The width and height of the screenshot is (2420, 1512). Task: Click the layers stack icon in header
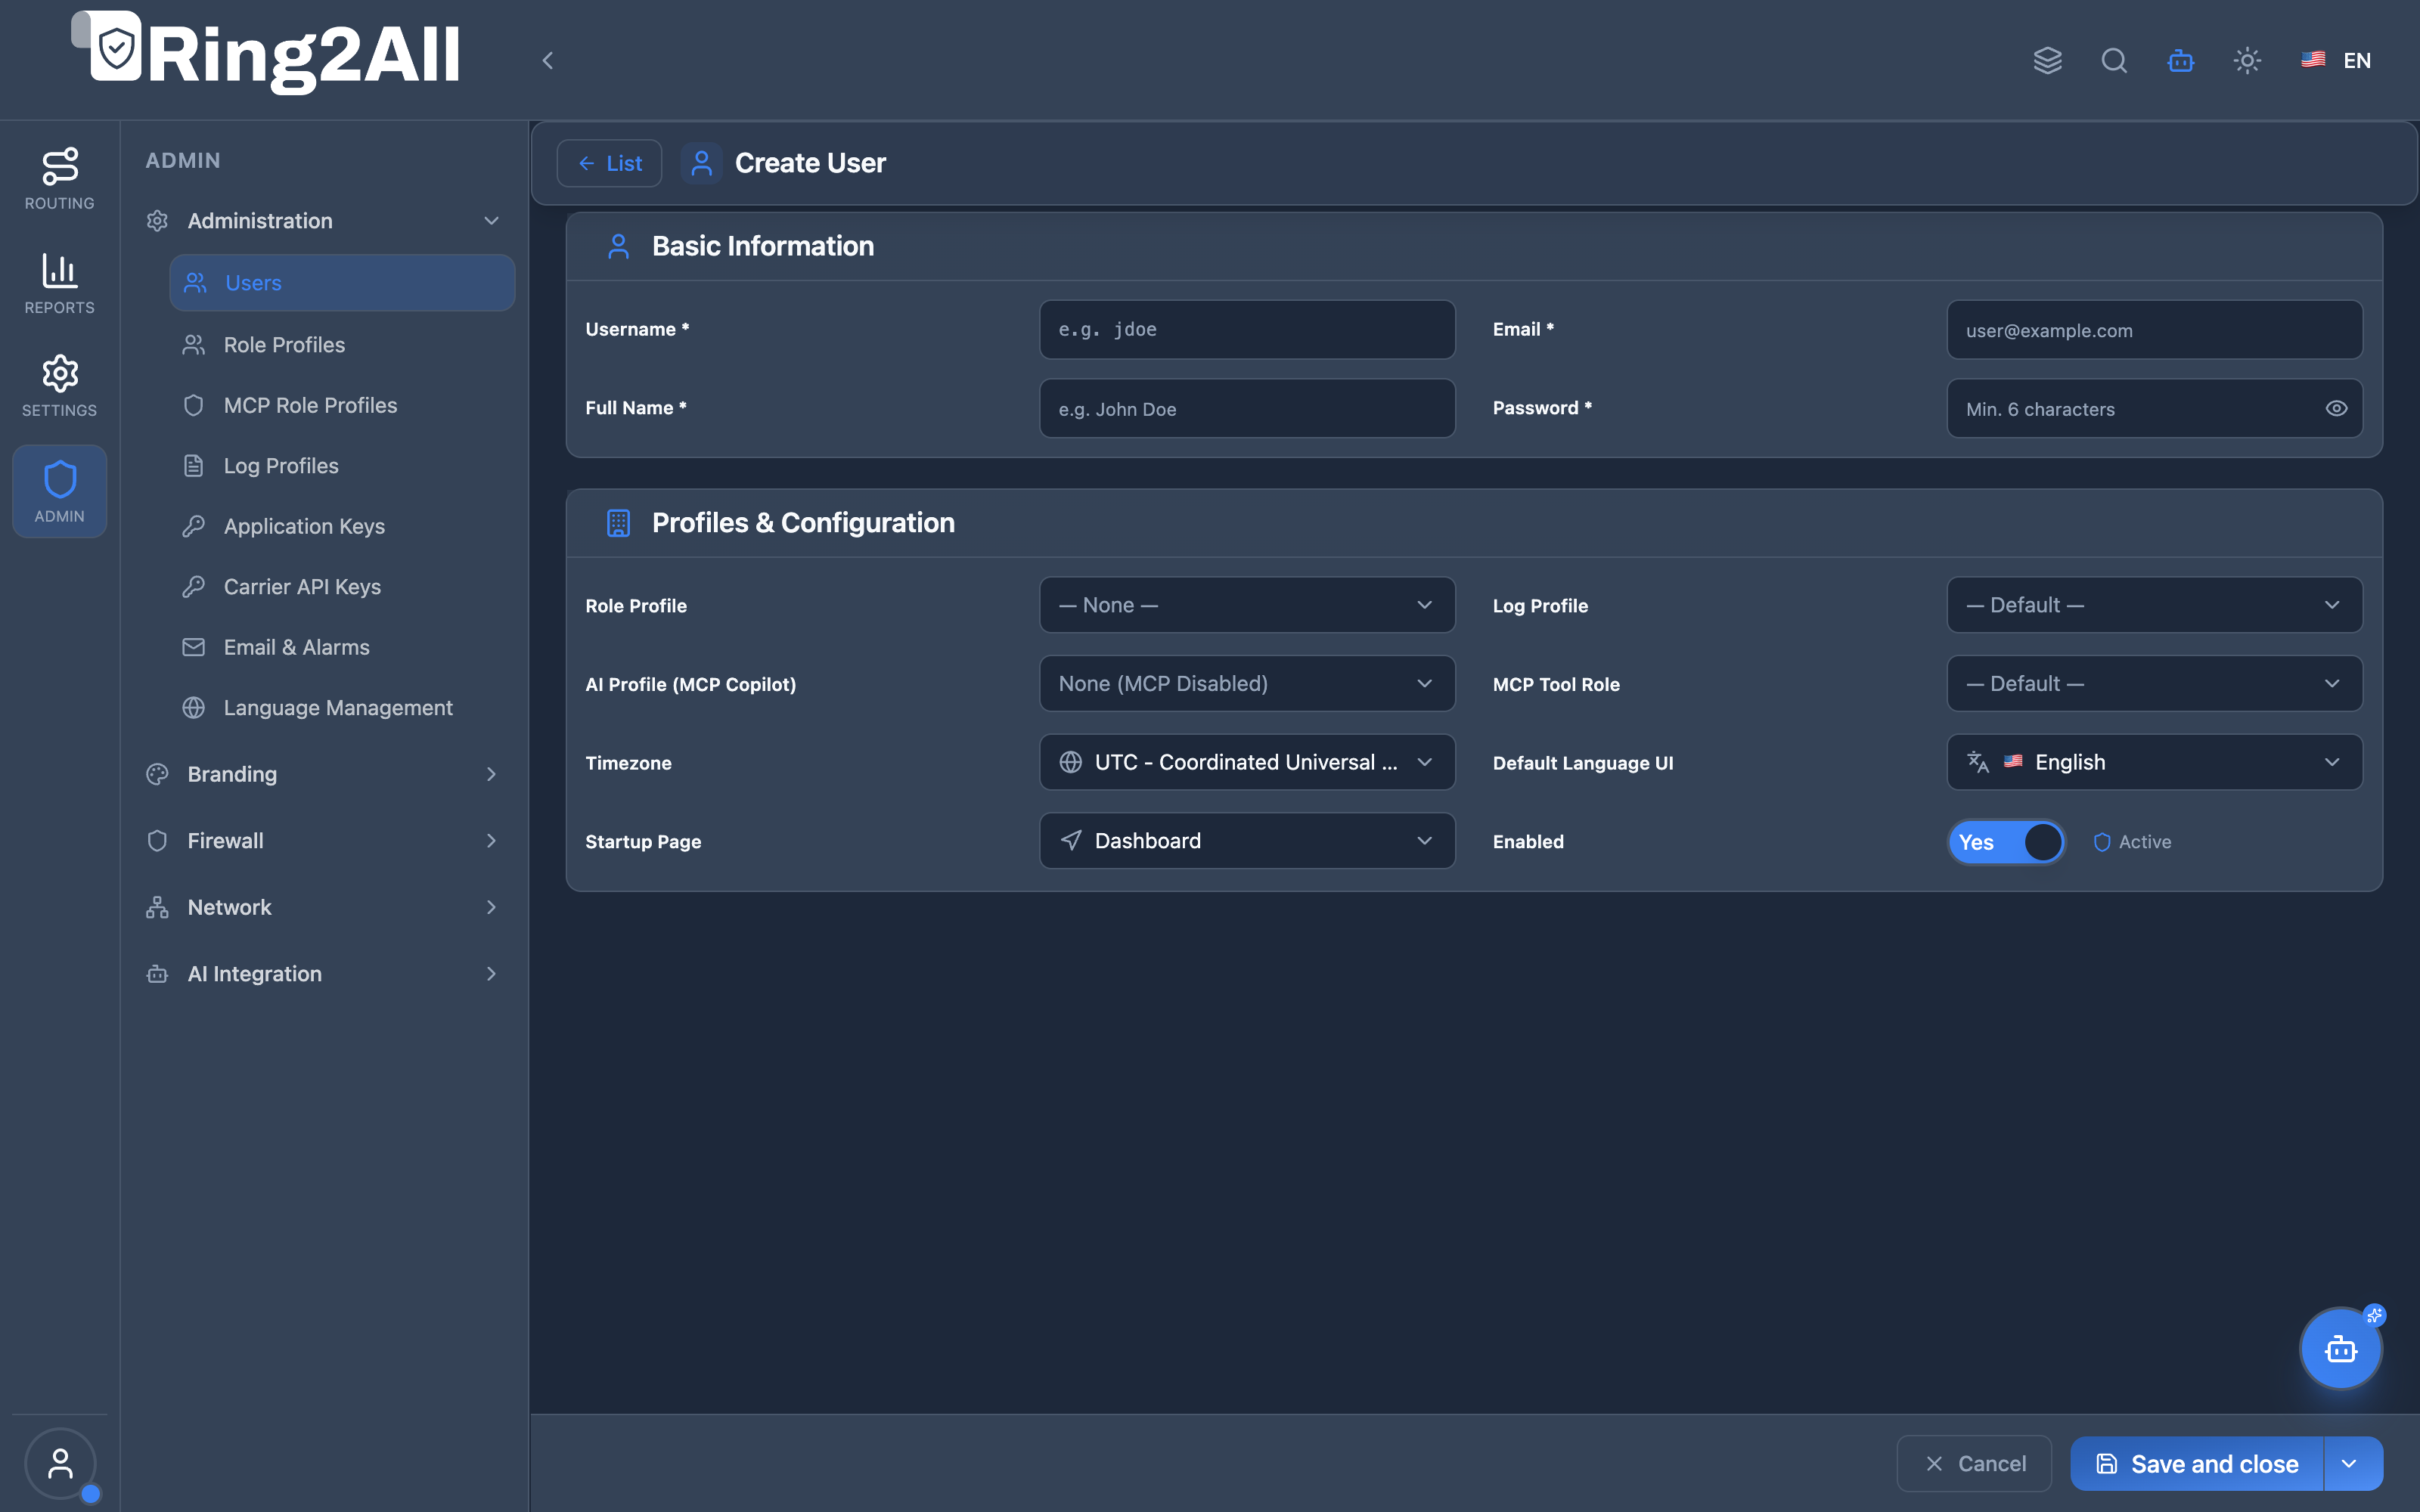(2047, 60)
